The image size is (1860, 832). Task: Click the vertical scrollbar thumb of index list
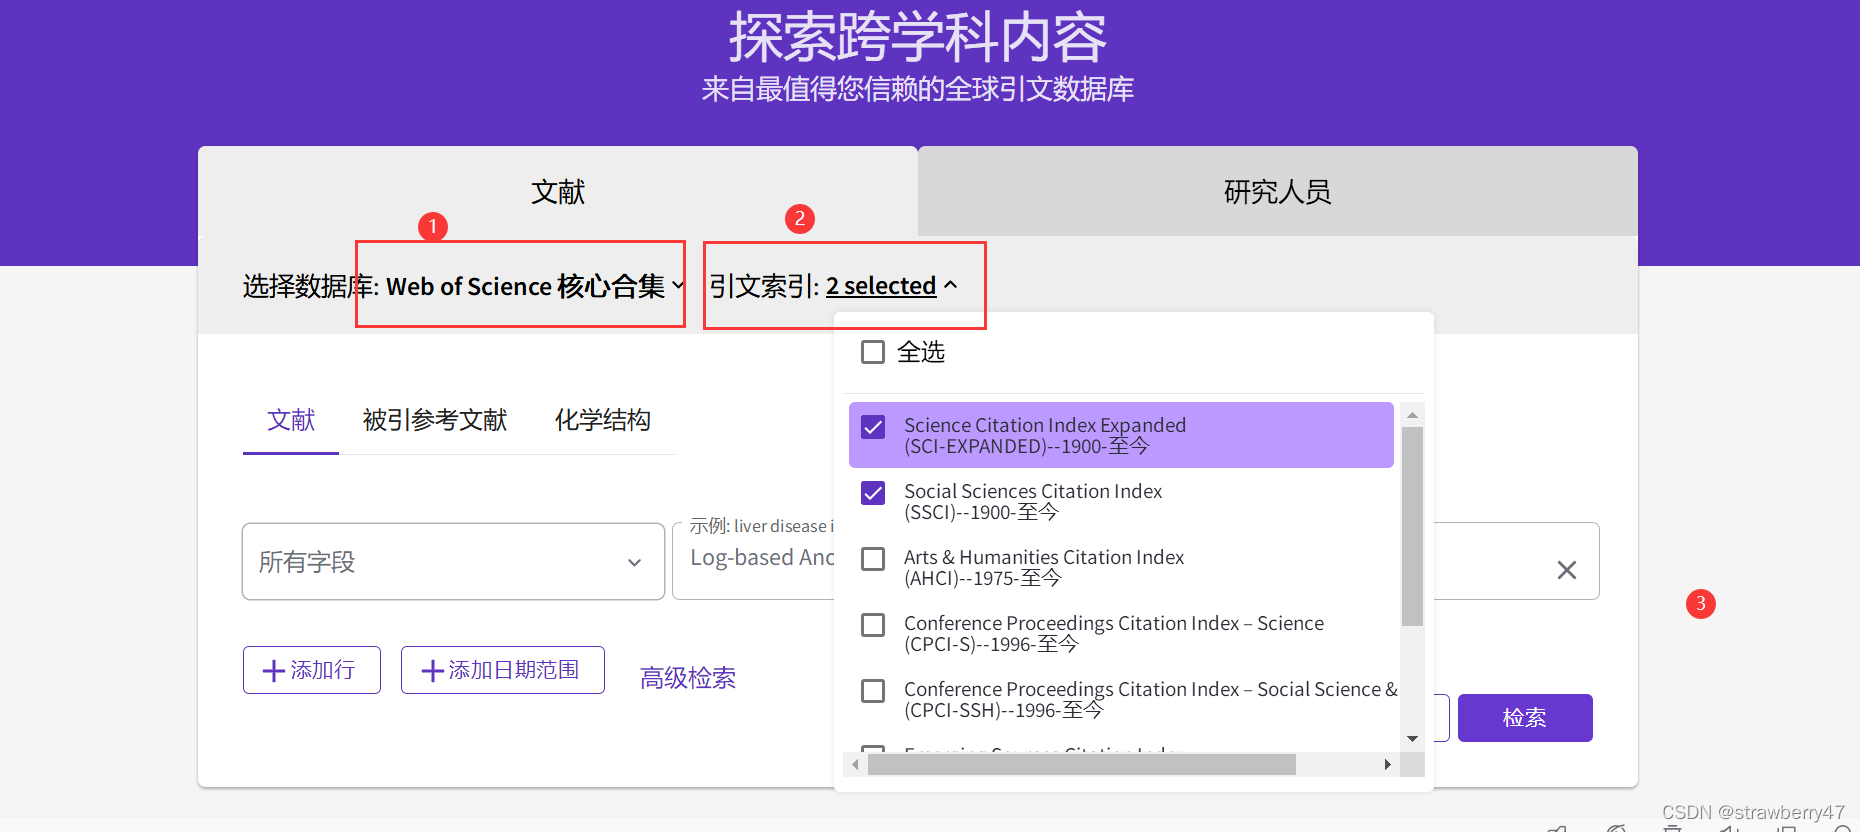click(x=1412, y=526)
